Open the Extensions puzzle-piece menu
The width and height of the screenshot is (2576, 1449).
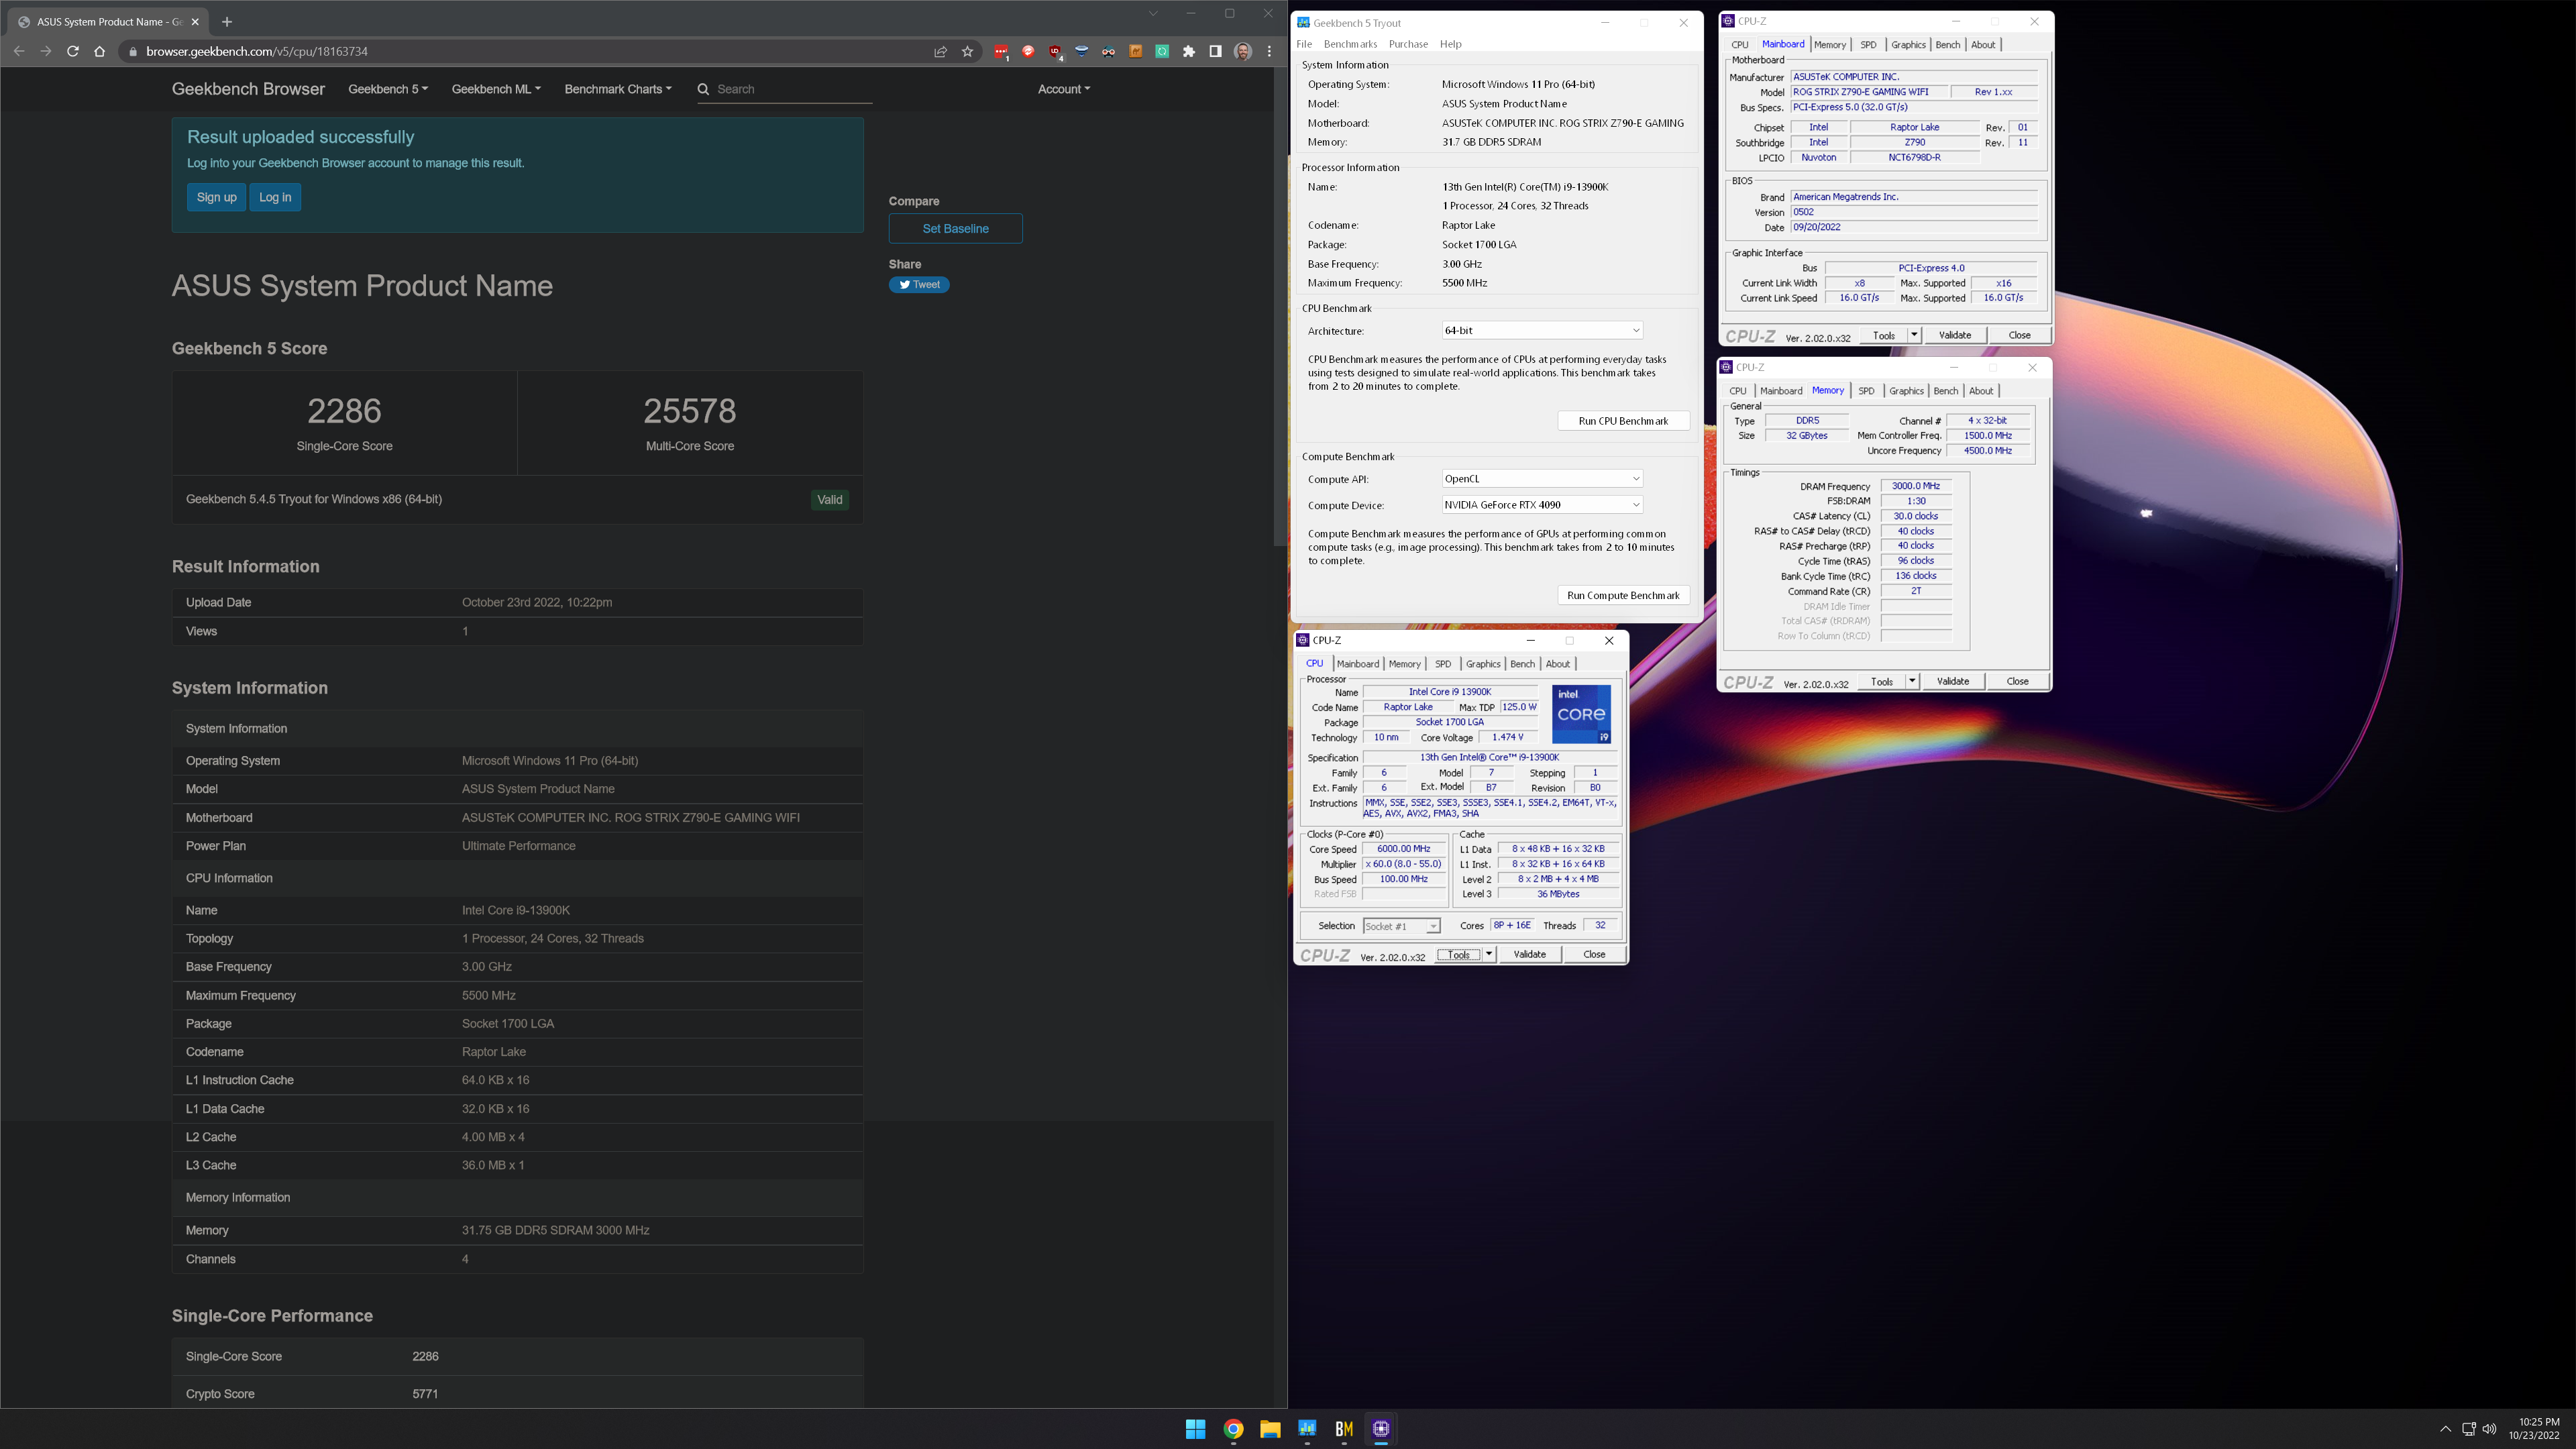click(1189, 51)
